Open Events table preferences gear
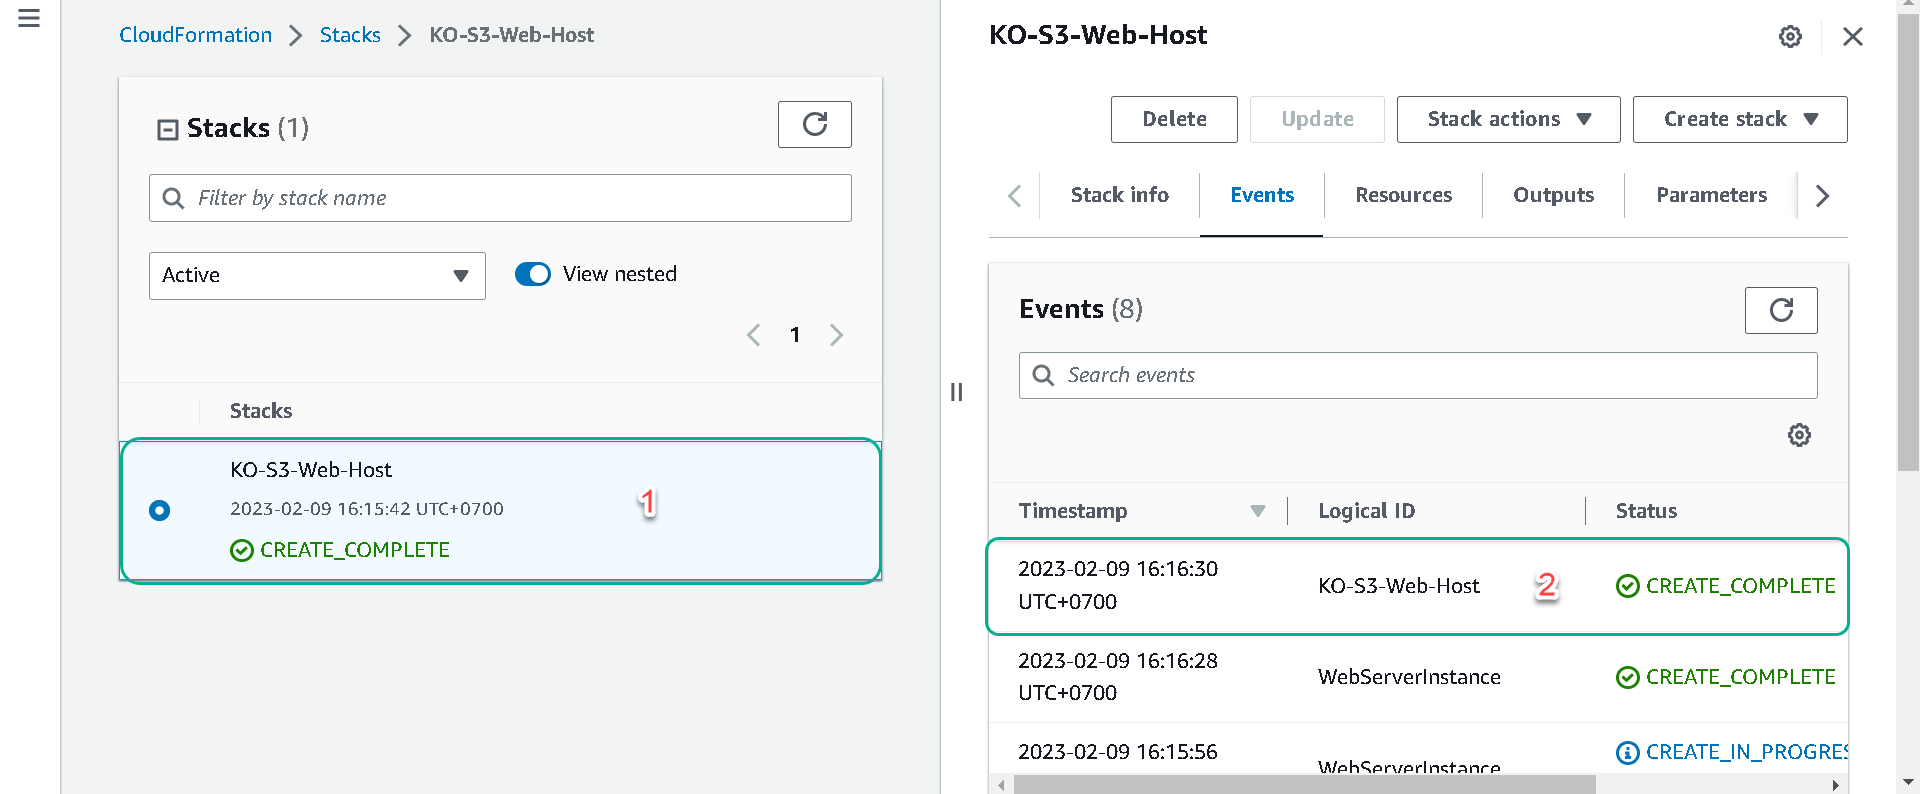The height and width of the screenshot is (794, 1920). click(x=1799, y=435)
